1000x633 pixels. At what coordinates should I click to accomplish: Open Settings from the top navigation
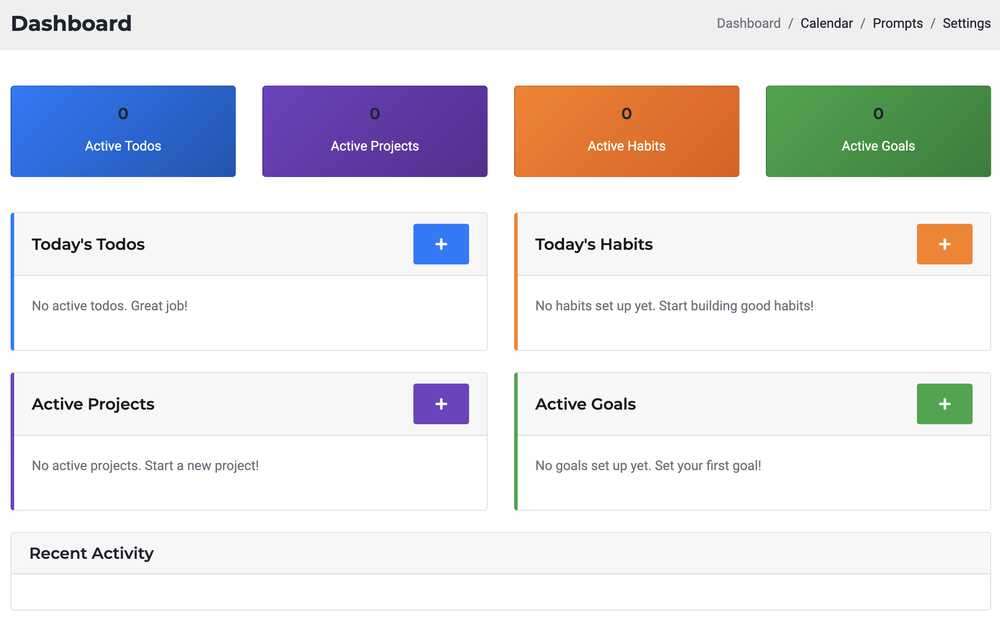point(965,22)
